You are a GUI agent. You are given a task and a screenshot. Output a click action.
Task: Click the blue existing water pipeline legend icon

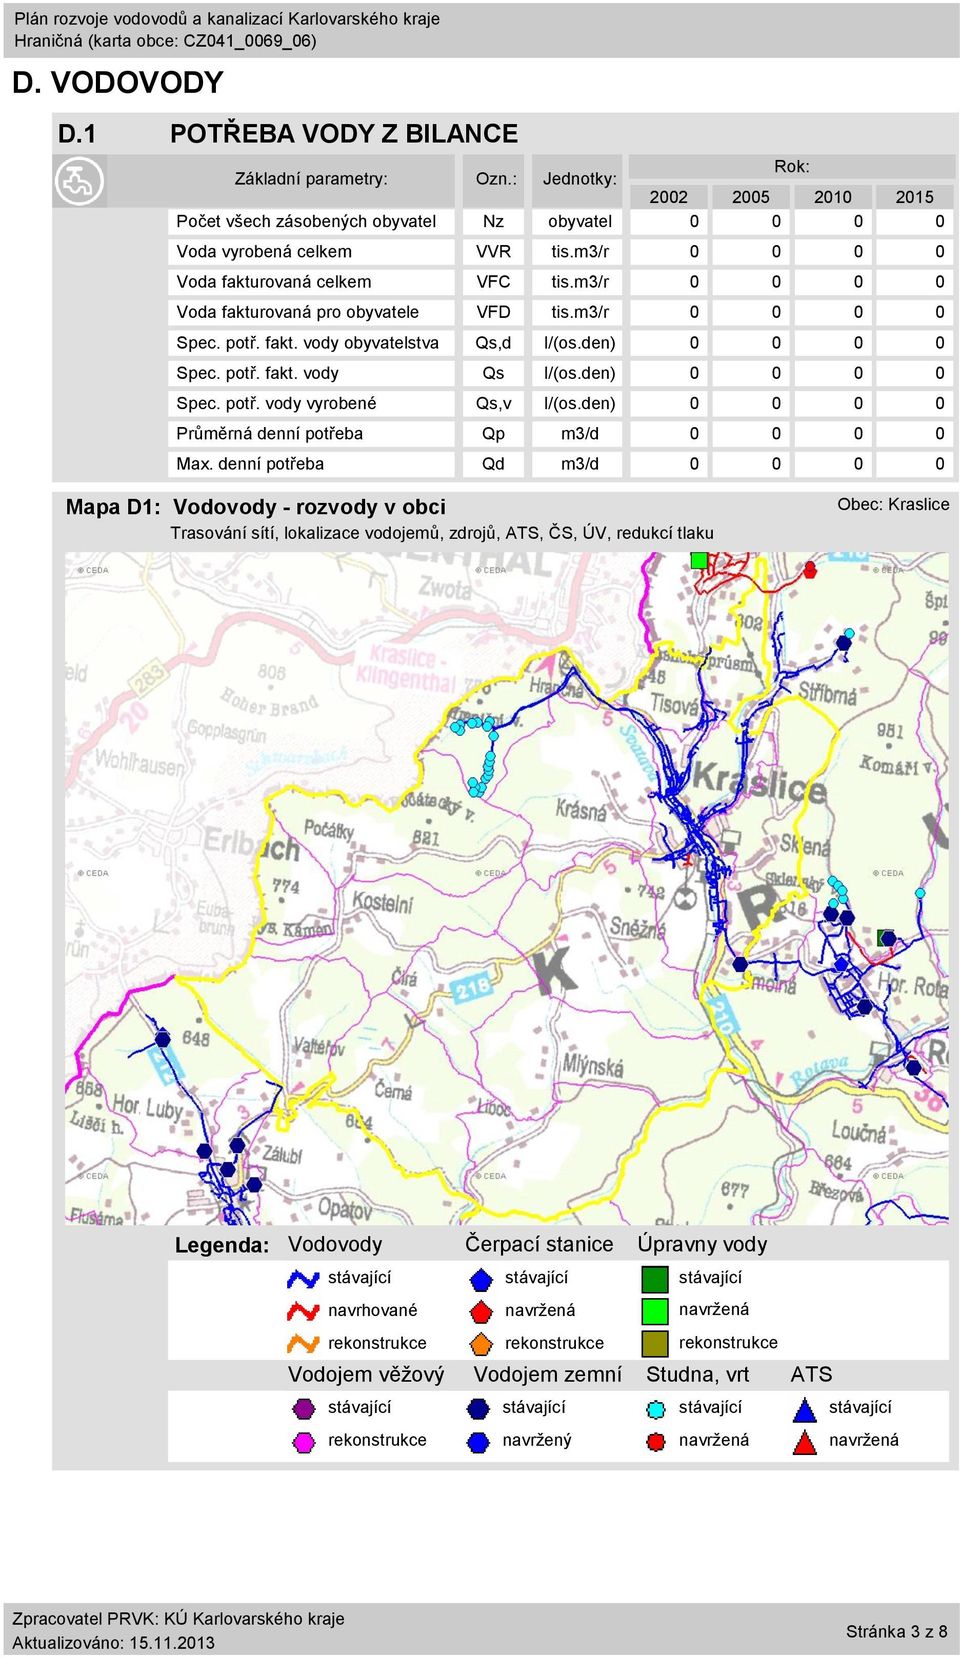[303, 1278]
